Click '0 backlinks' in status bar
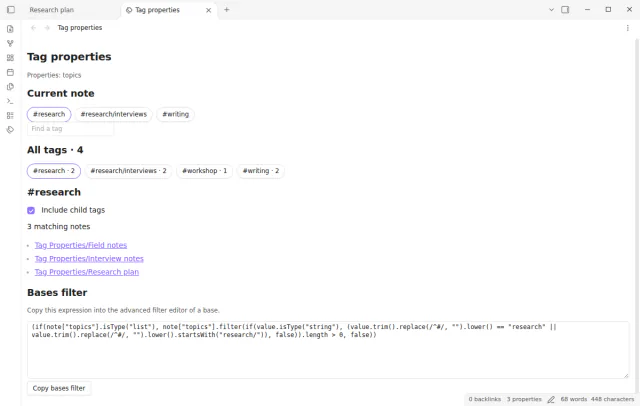This screenshot has width=640, height=406. (484, 399)
